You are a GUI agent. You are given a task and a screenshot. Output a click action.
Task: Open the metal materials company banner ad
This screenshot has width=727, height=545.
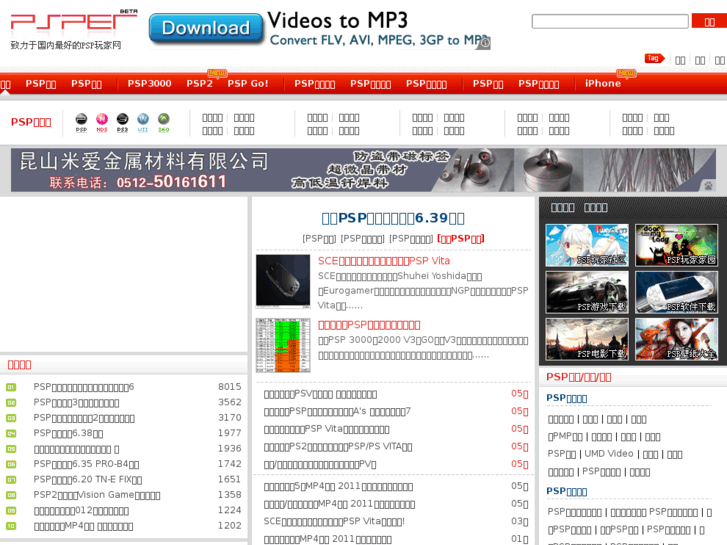coord(363,170)
